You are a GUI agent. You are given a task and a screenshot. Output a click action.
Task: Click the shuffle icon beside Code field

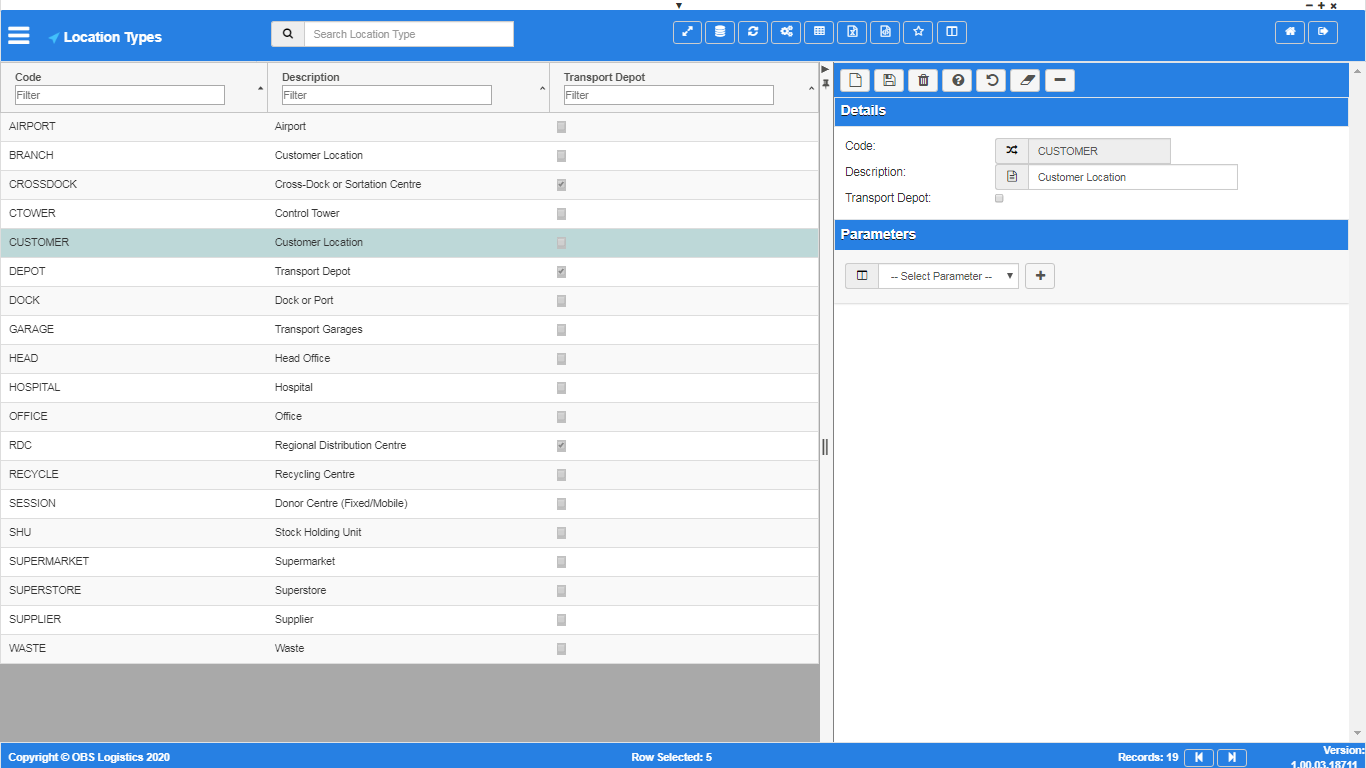coord(1012,151)
